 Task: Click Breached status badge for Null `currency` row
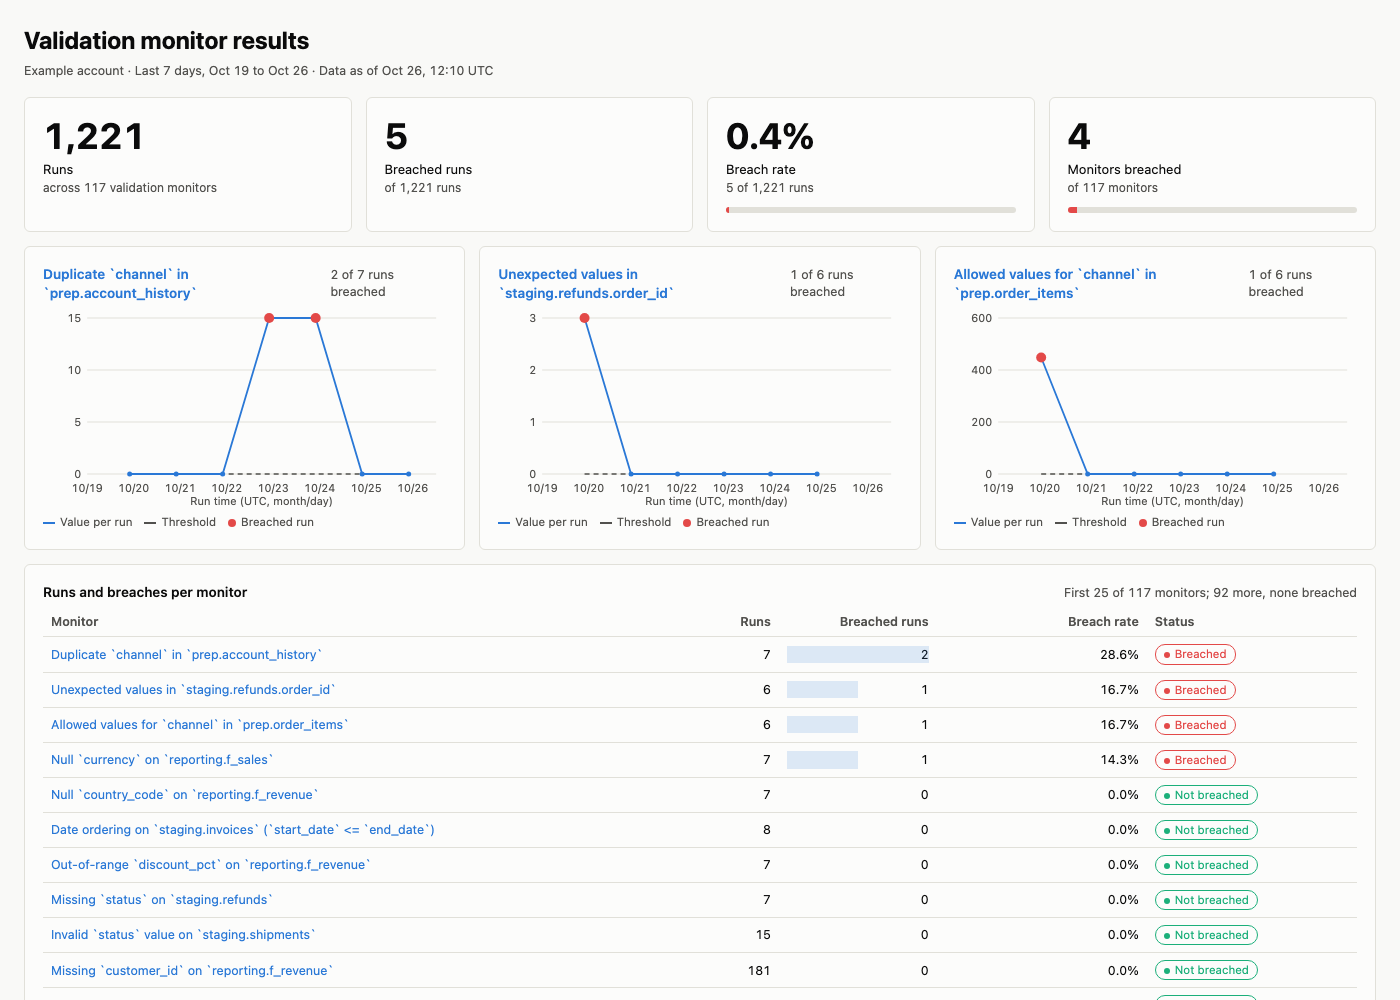[1196, 760]
